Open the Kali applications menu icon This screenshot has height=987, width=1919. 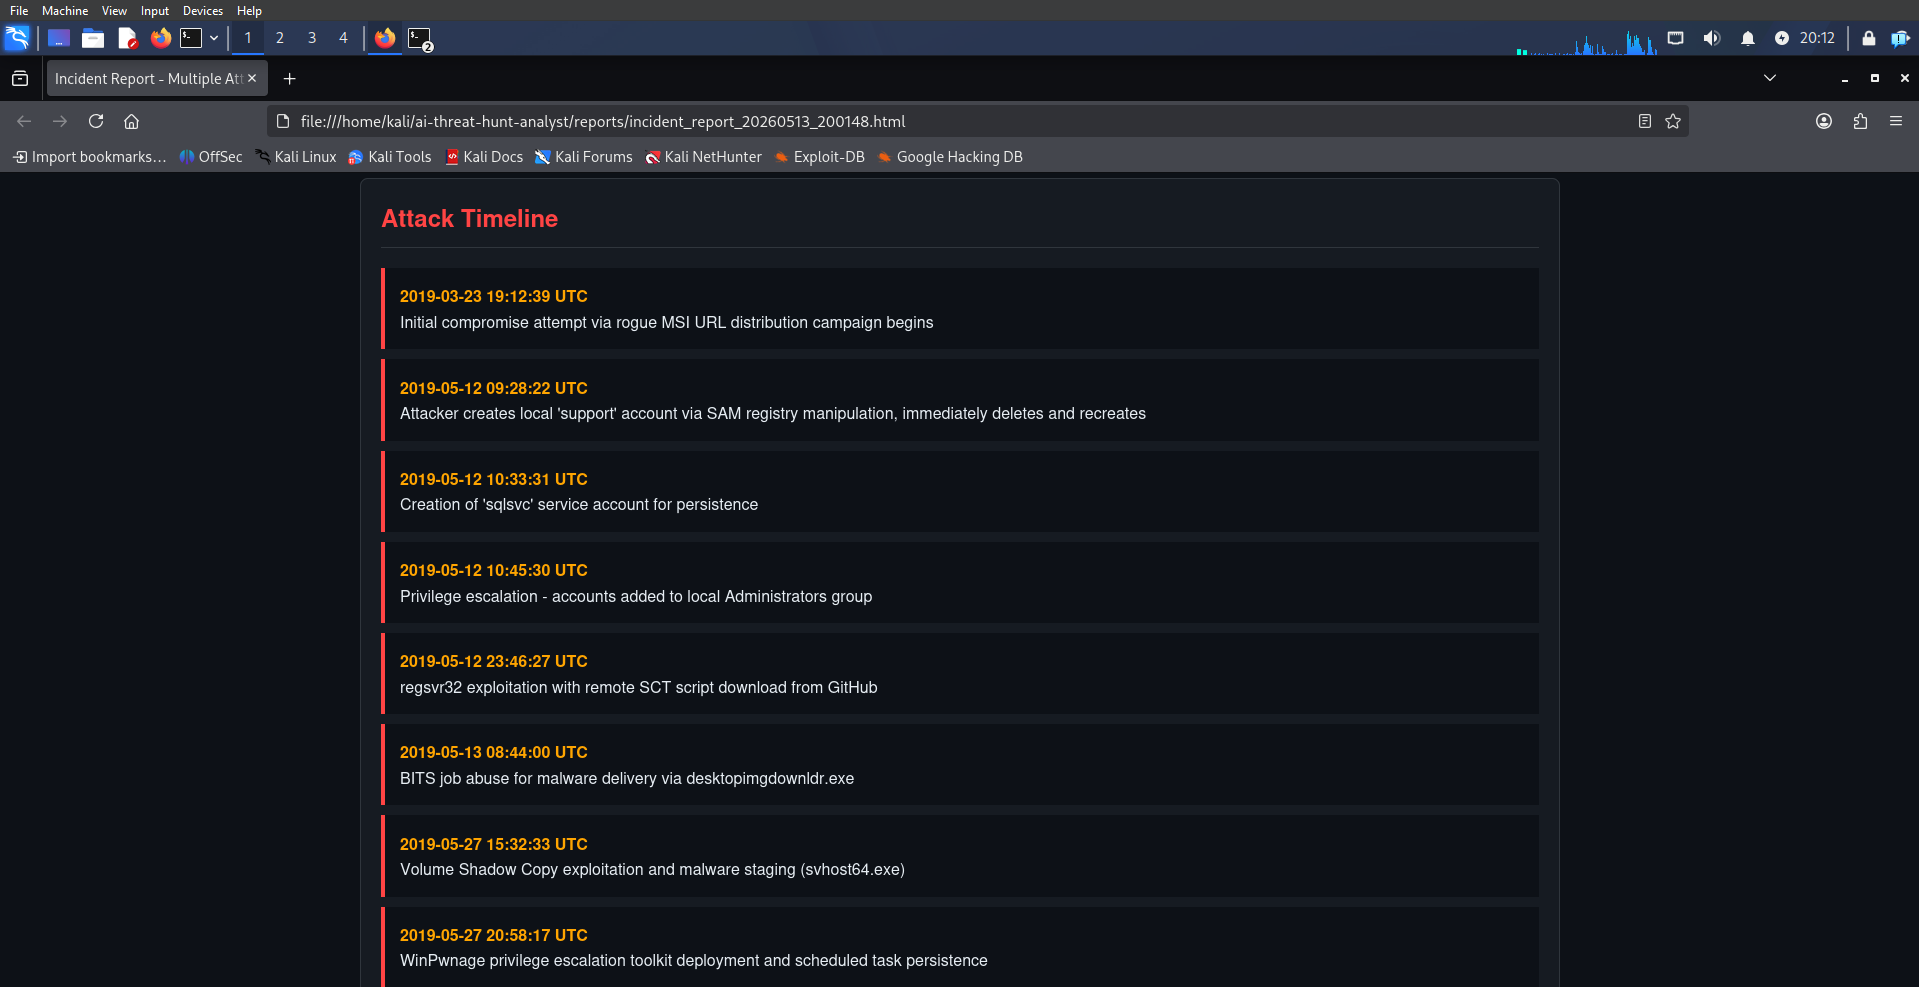[17, 38]
